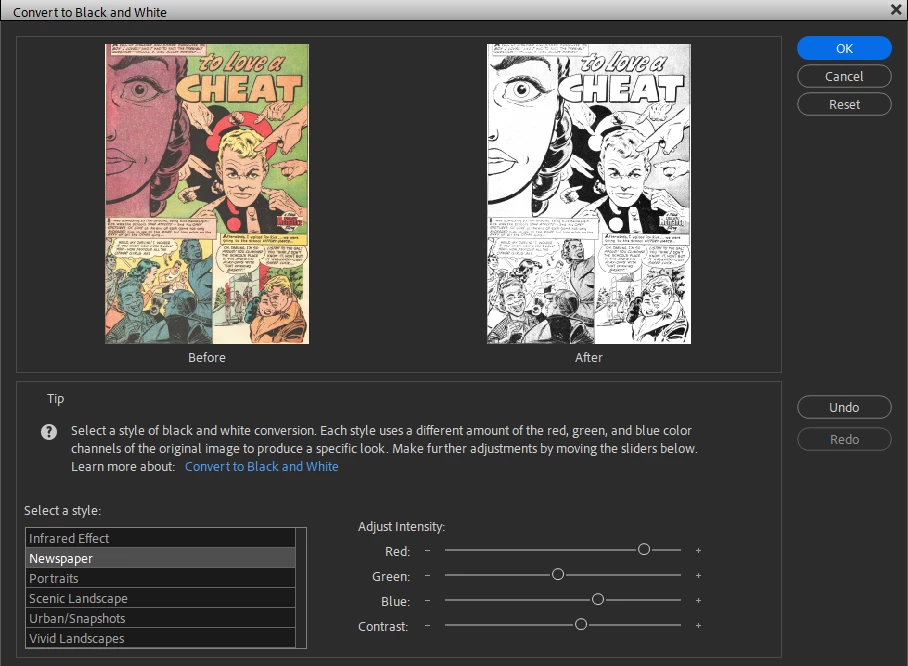Click the 'Blue:' slider label

pos(396,602)
